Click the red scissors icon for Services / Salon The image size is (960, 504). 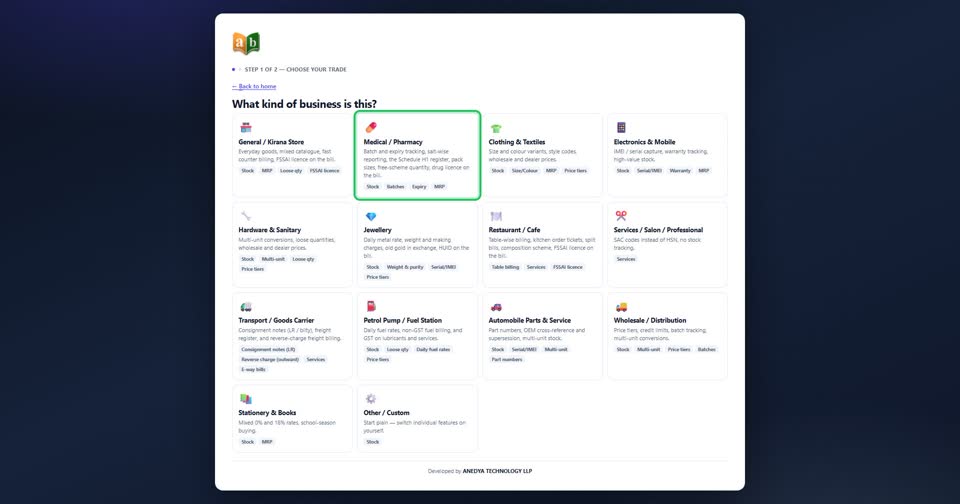[x=621, y=216]
